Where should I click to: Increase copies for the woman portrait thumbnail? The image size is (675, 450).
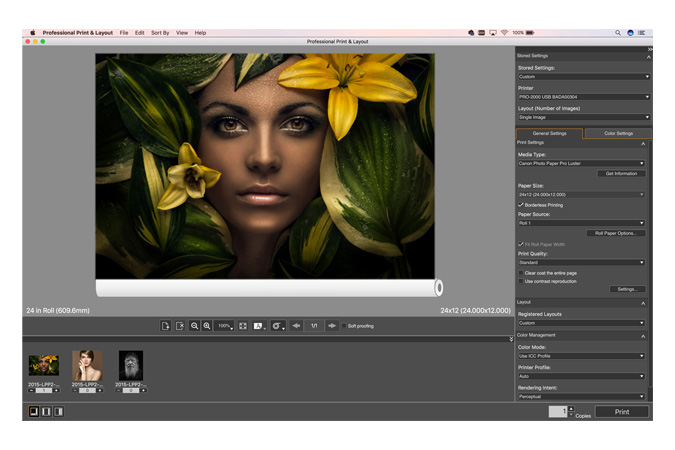(x=99, y=391)
